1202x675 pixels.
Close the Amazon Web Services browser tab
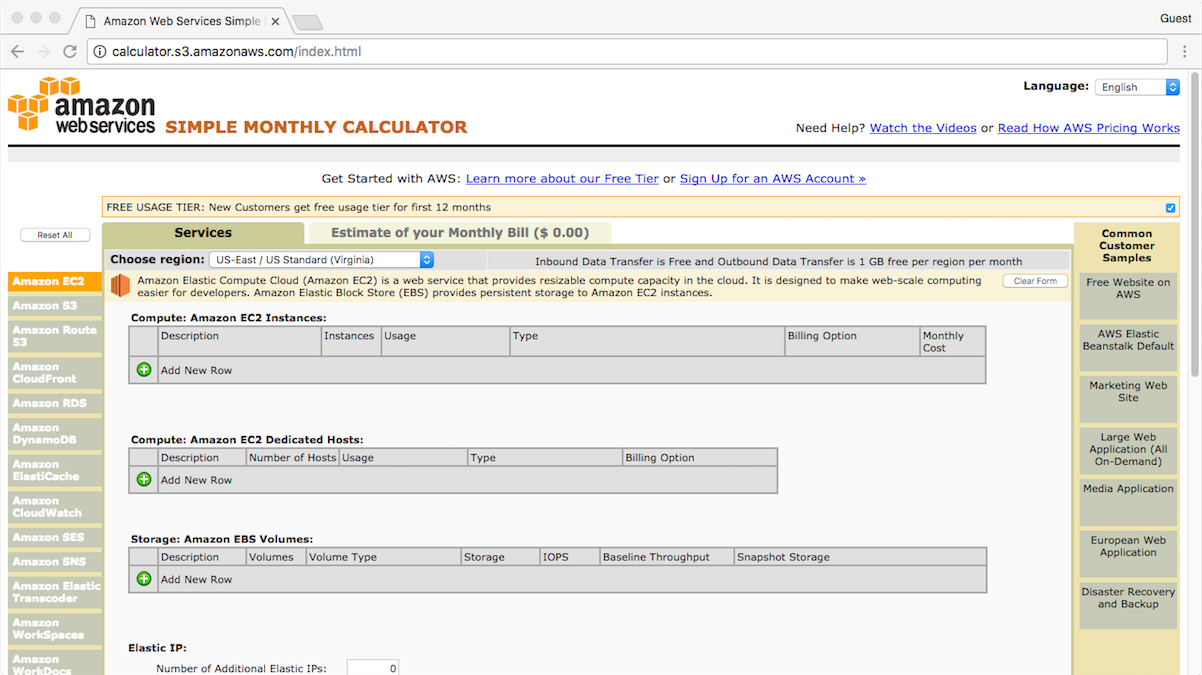274,21
